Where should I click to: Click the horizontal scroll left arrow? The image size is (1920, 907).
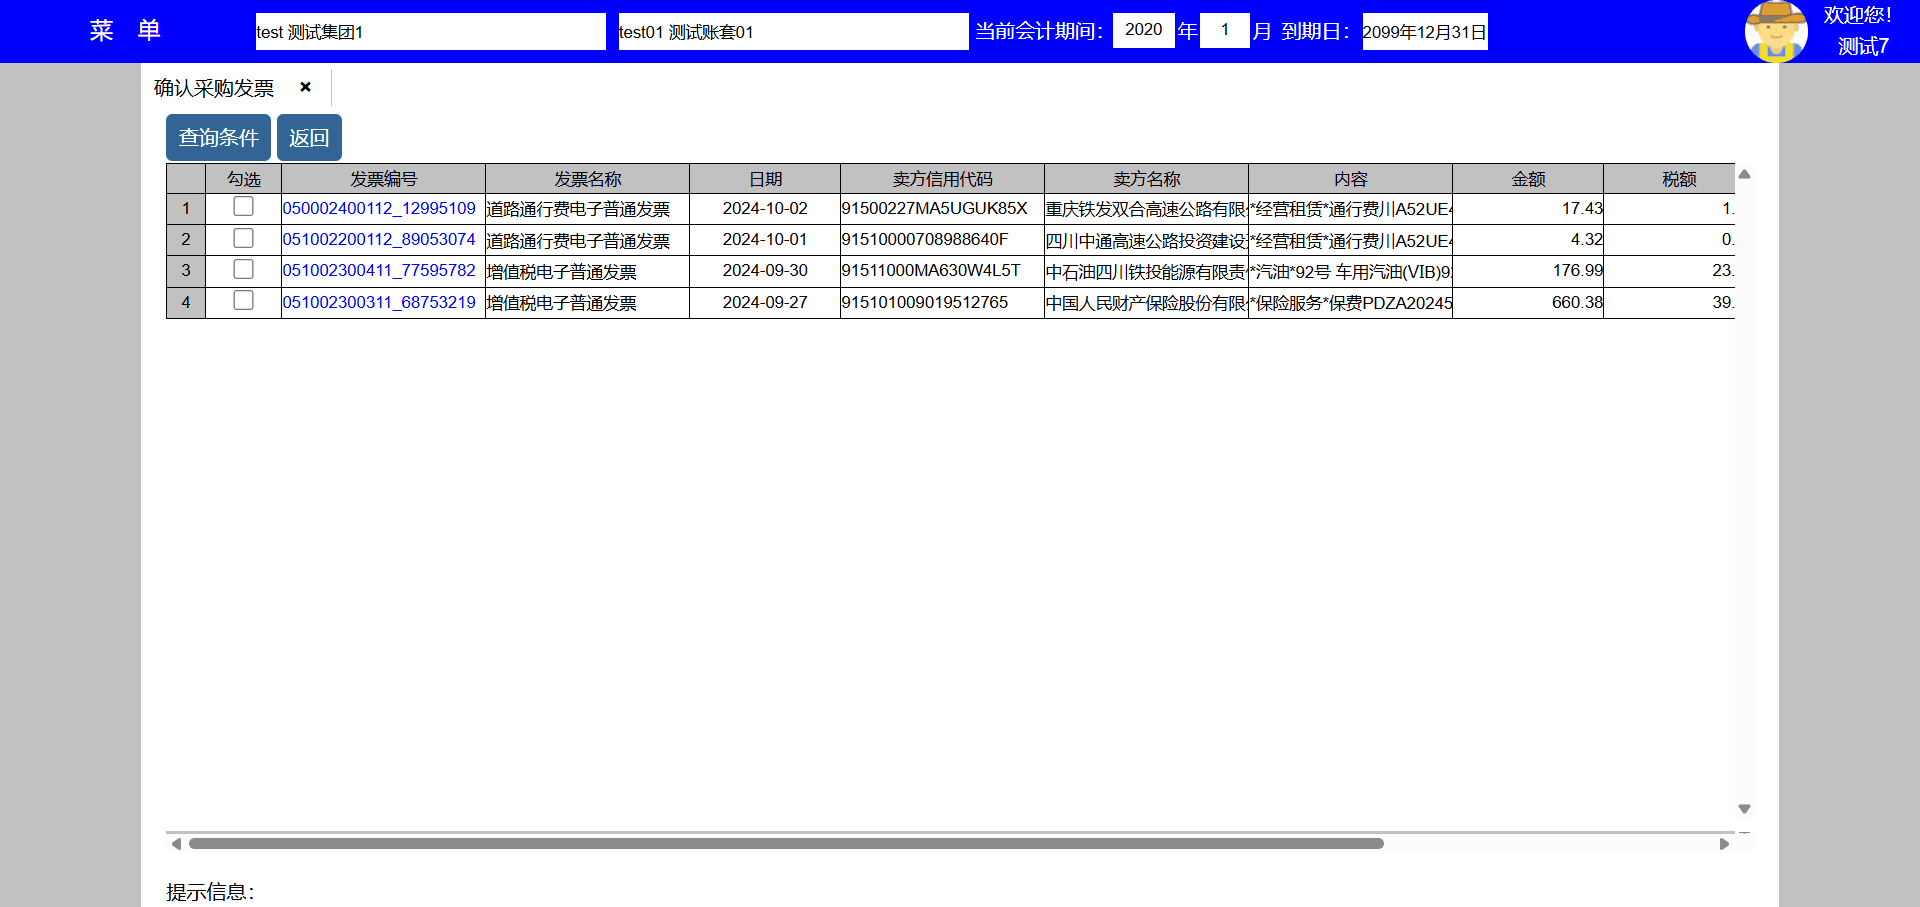point(176,844)
